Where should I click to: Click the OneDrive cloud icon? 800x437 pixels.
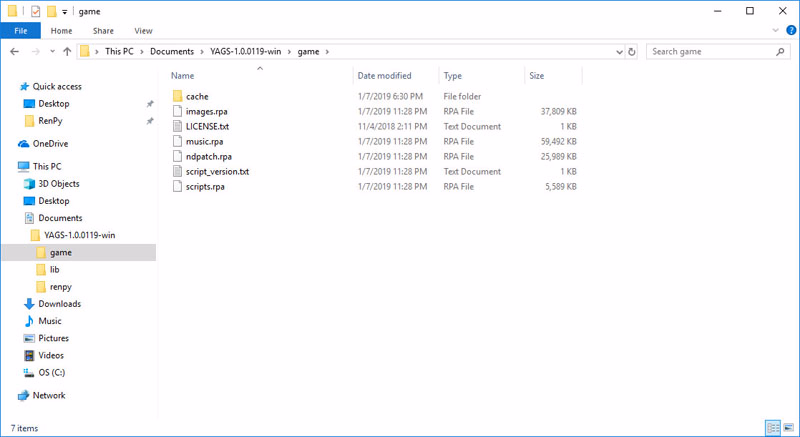click(24, 144)
